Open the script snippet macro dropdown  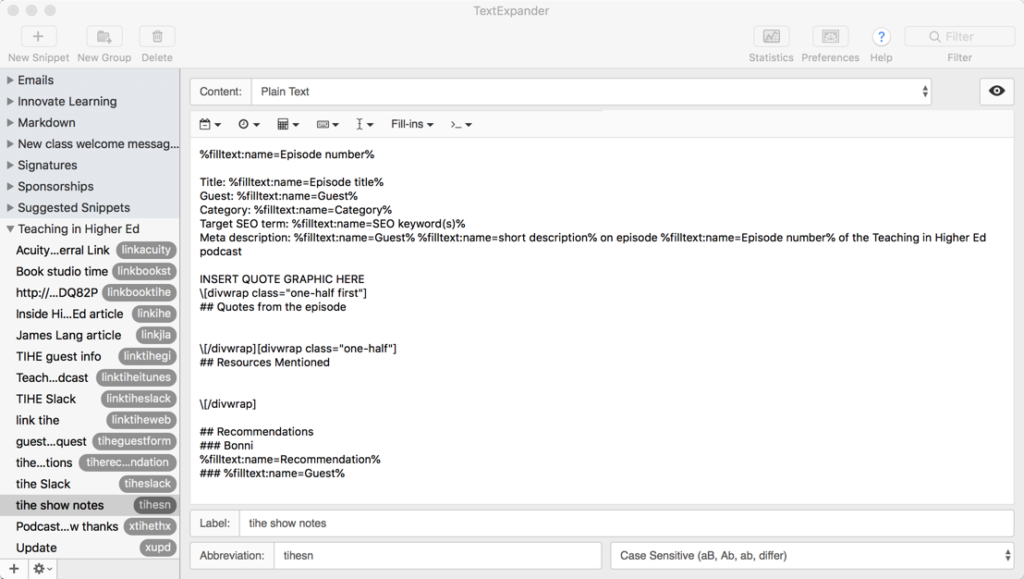461,124
